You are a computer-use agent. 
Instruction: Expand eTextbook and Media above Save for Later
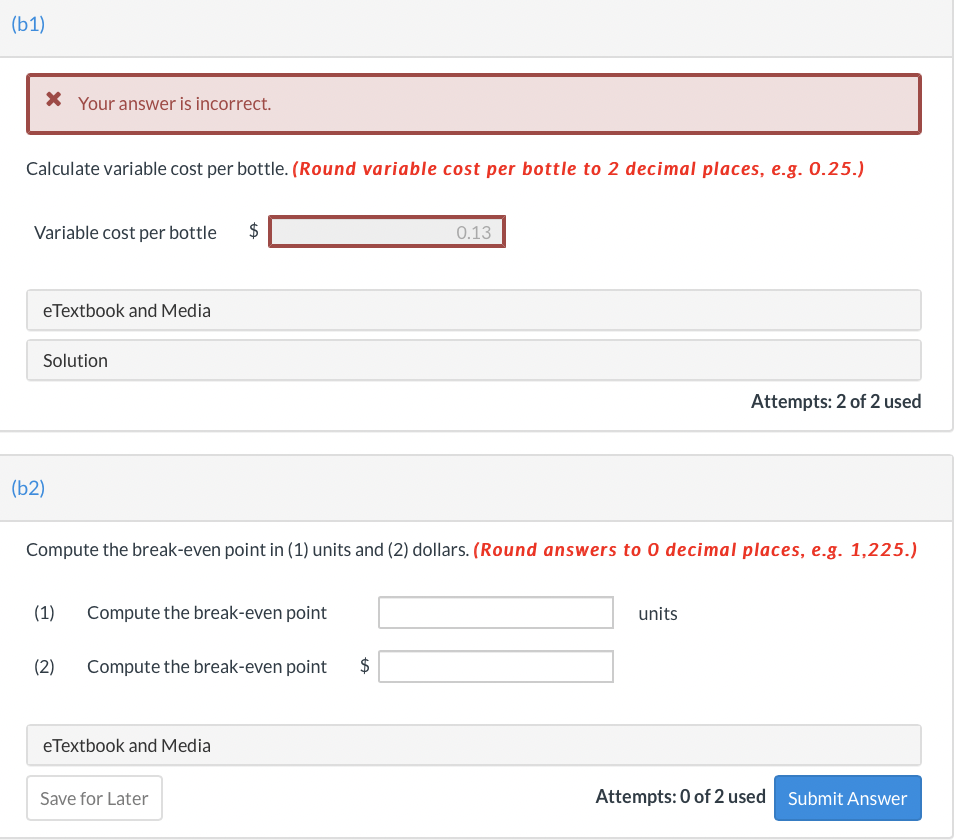(x=473, y=745)
